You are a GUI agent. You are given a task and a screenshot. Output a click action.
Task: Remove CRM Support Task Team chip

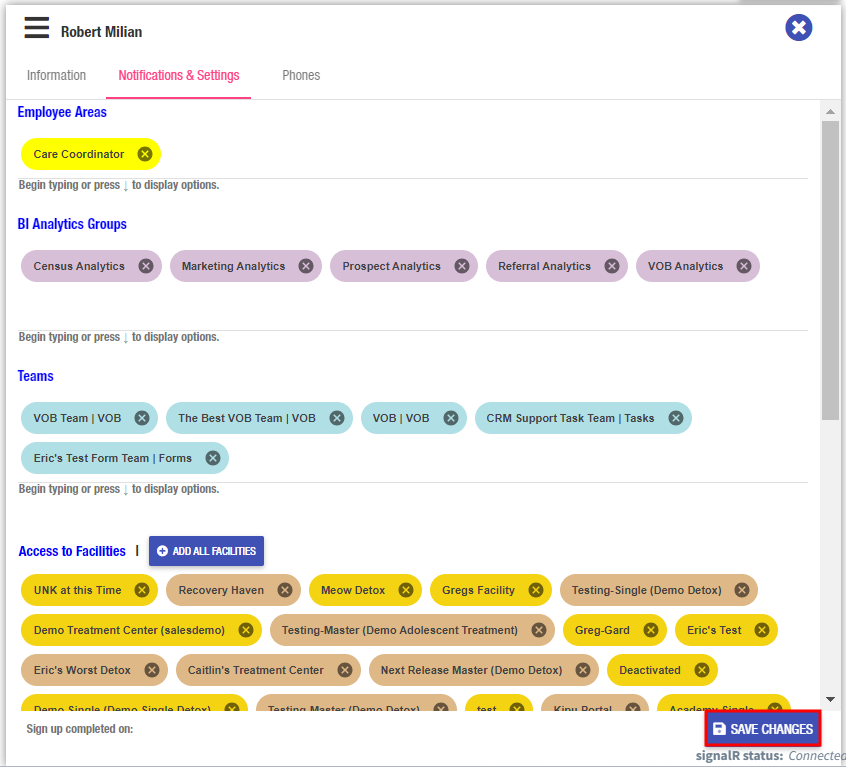pyautogui.click(x=676, y=418)
